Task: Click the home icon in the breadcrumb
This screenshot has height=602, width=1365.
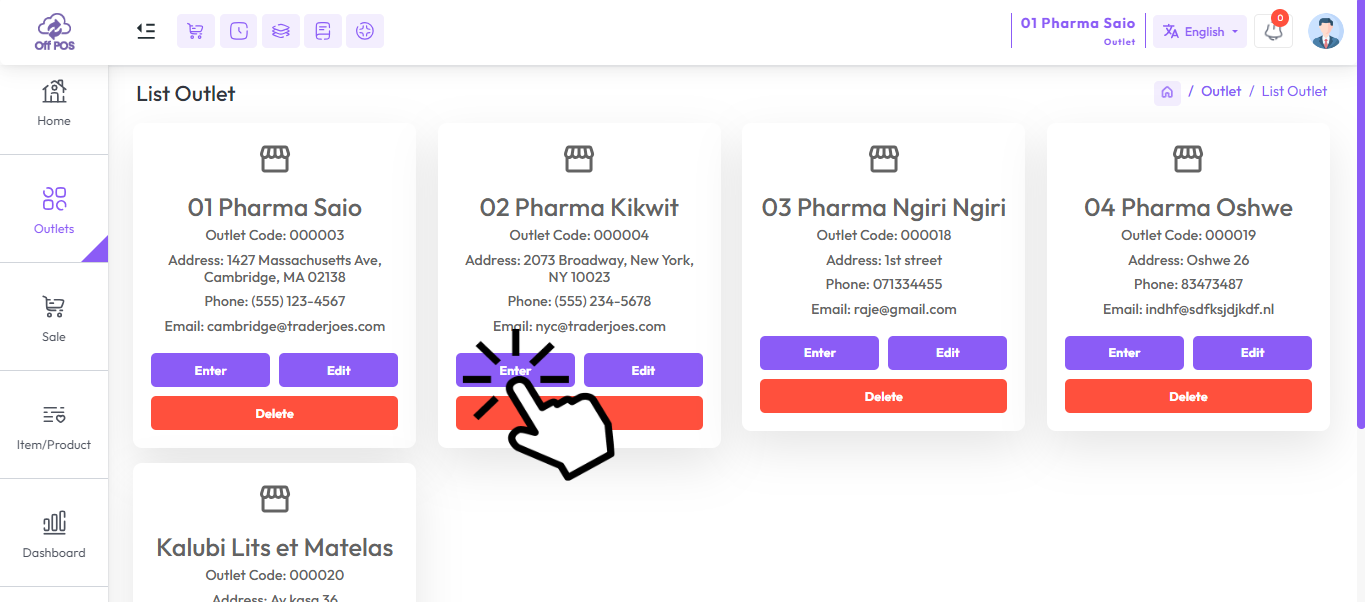Action: (1166, 91)
